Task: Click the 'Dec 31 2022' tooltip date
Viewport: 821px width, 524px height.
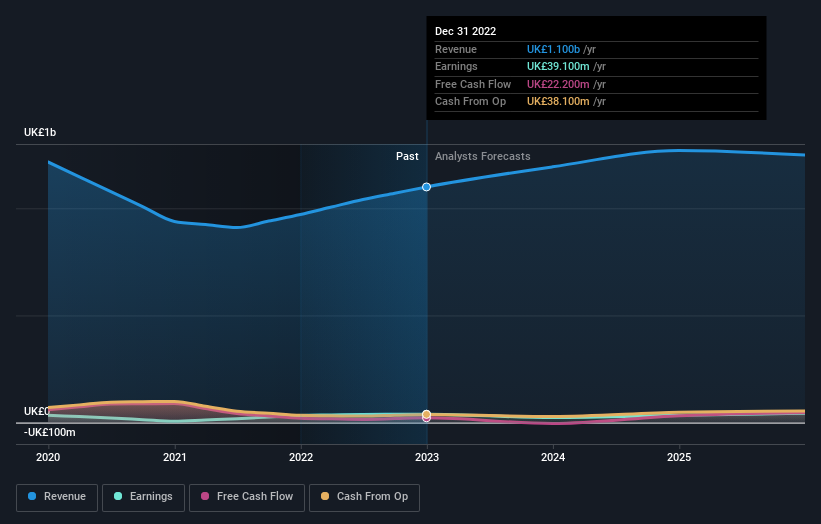Action: [x=465, y=31]
